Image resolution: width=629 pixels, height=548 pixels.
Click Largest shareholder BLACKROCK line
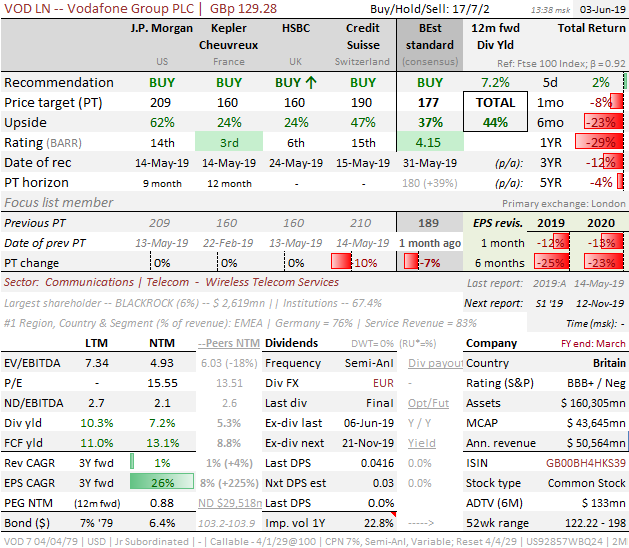coord(193,303)
